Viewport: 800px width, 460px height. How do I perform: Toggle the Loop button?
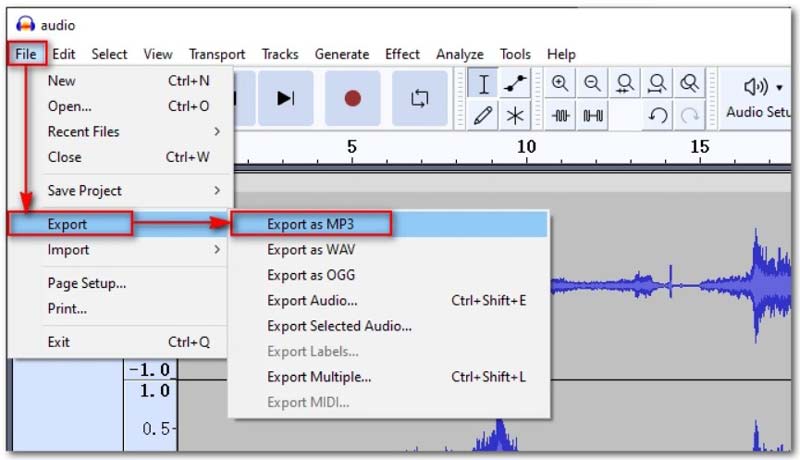419,98
